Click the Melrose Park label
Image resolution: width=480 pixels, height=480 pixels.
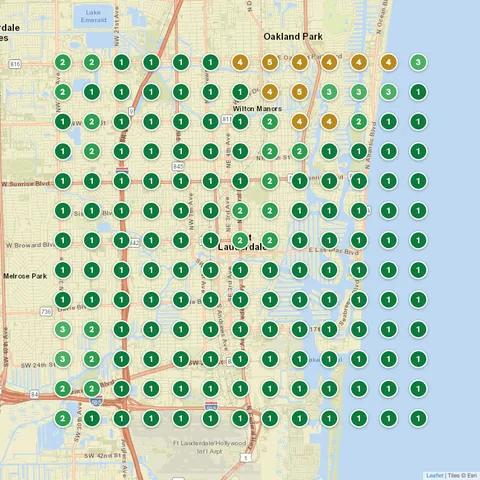25,276
